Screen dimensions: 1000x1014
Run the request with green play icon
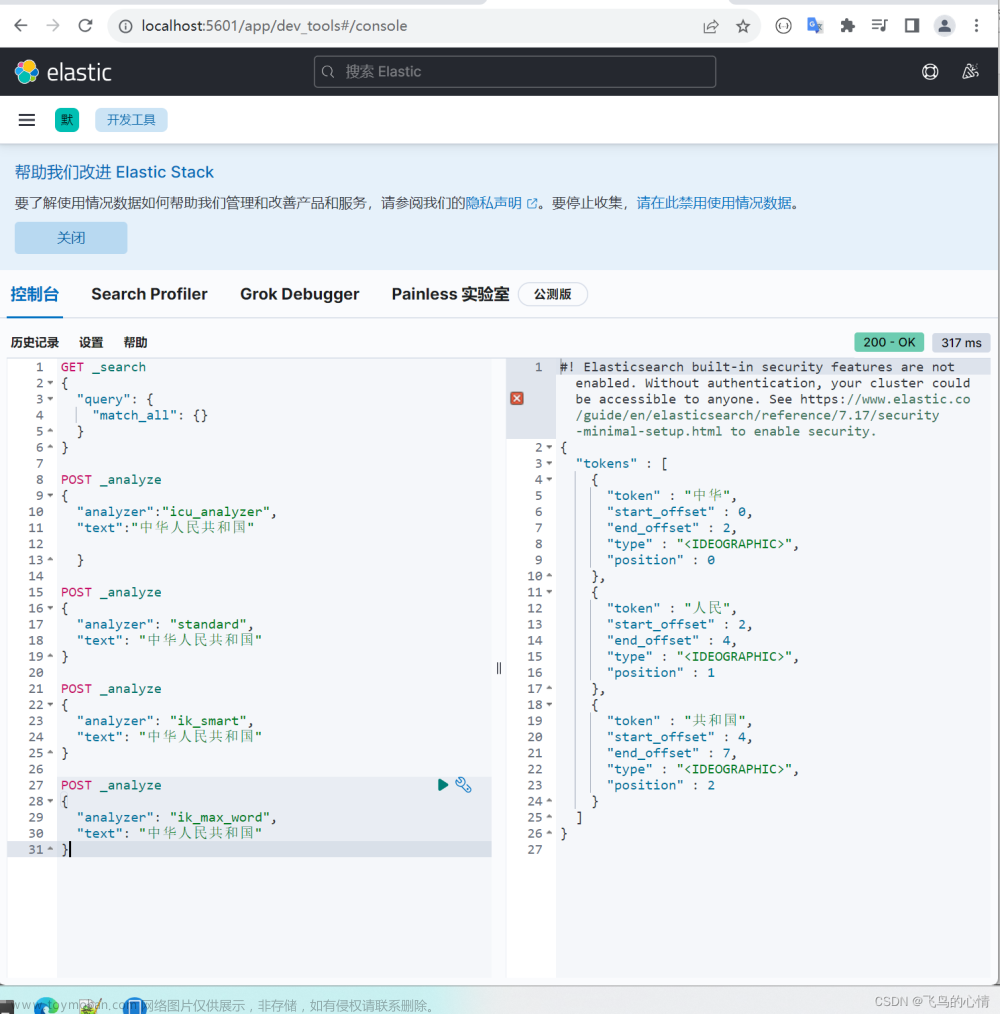click(442, 785)
